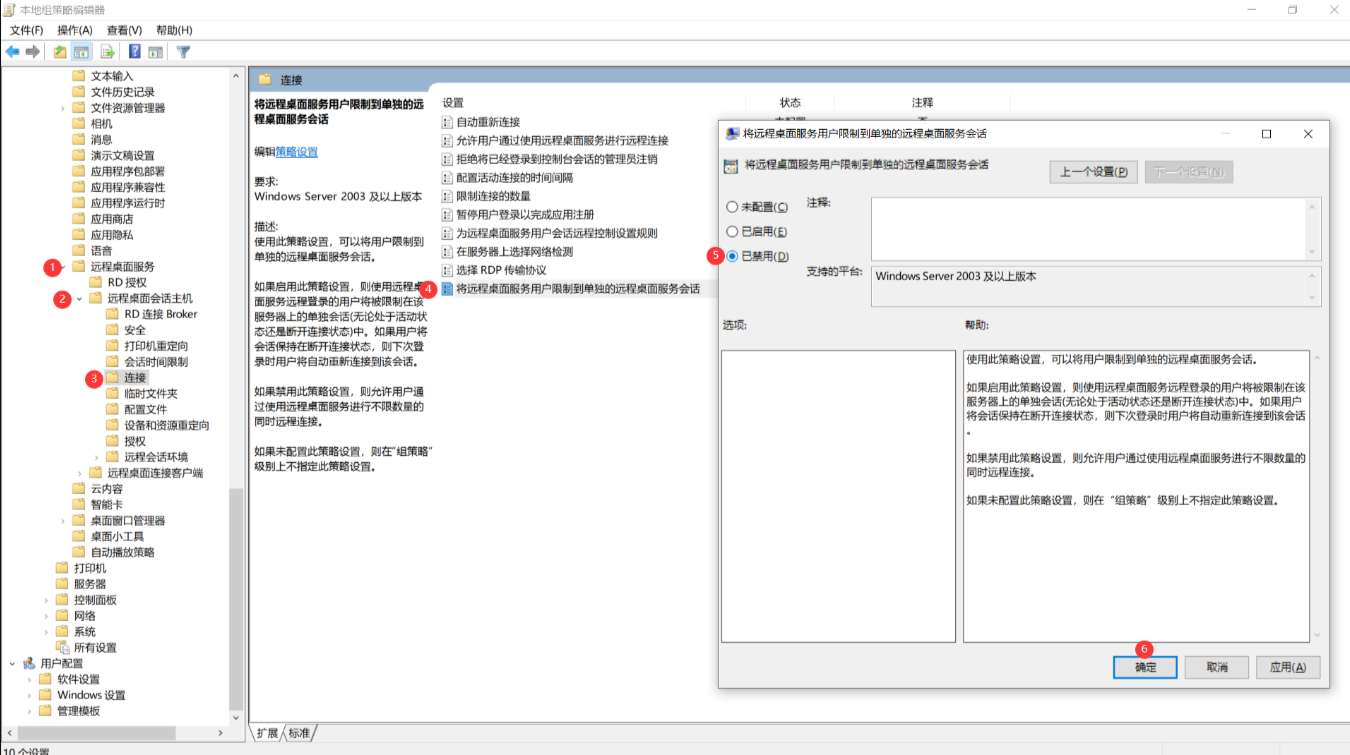Expand the 远程桌面连接客户端 folder
Image resolution: width=1350 pixels, height=755 pixels.
(x=80, y=473)
